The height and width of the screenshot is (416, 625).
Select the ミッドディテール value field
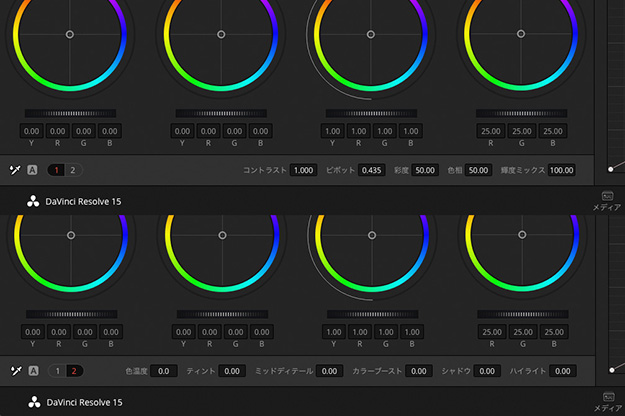[329, 371]
